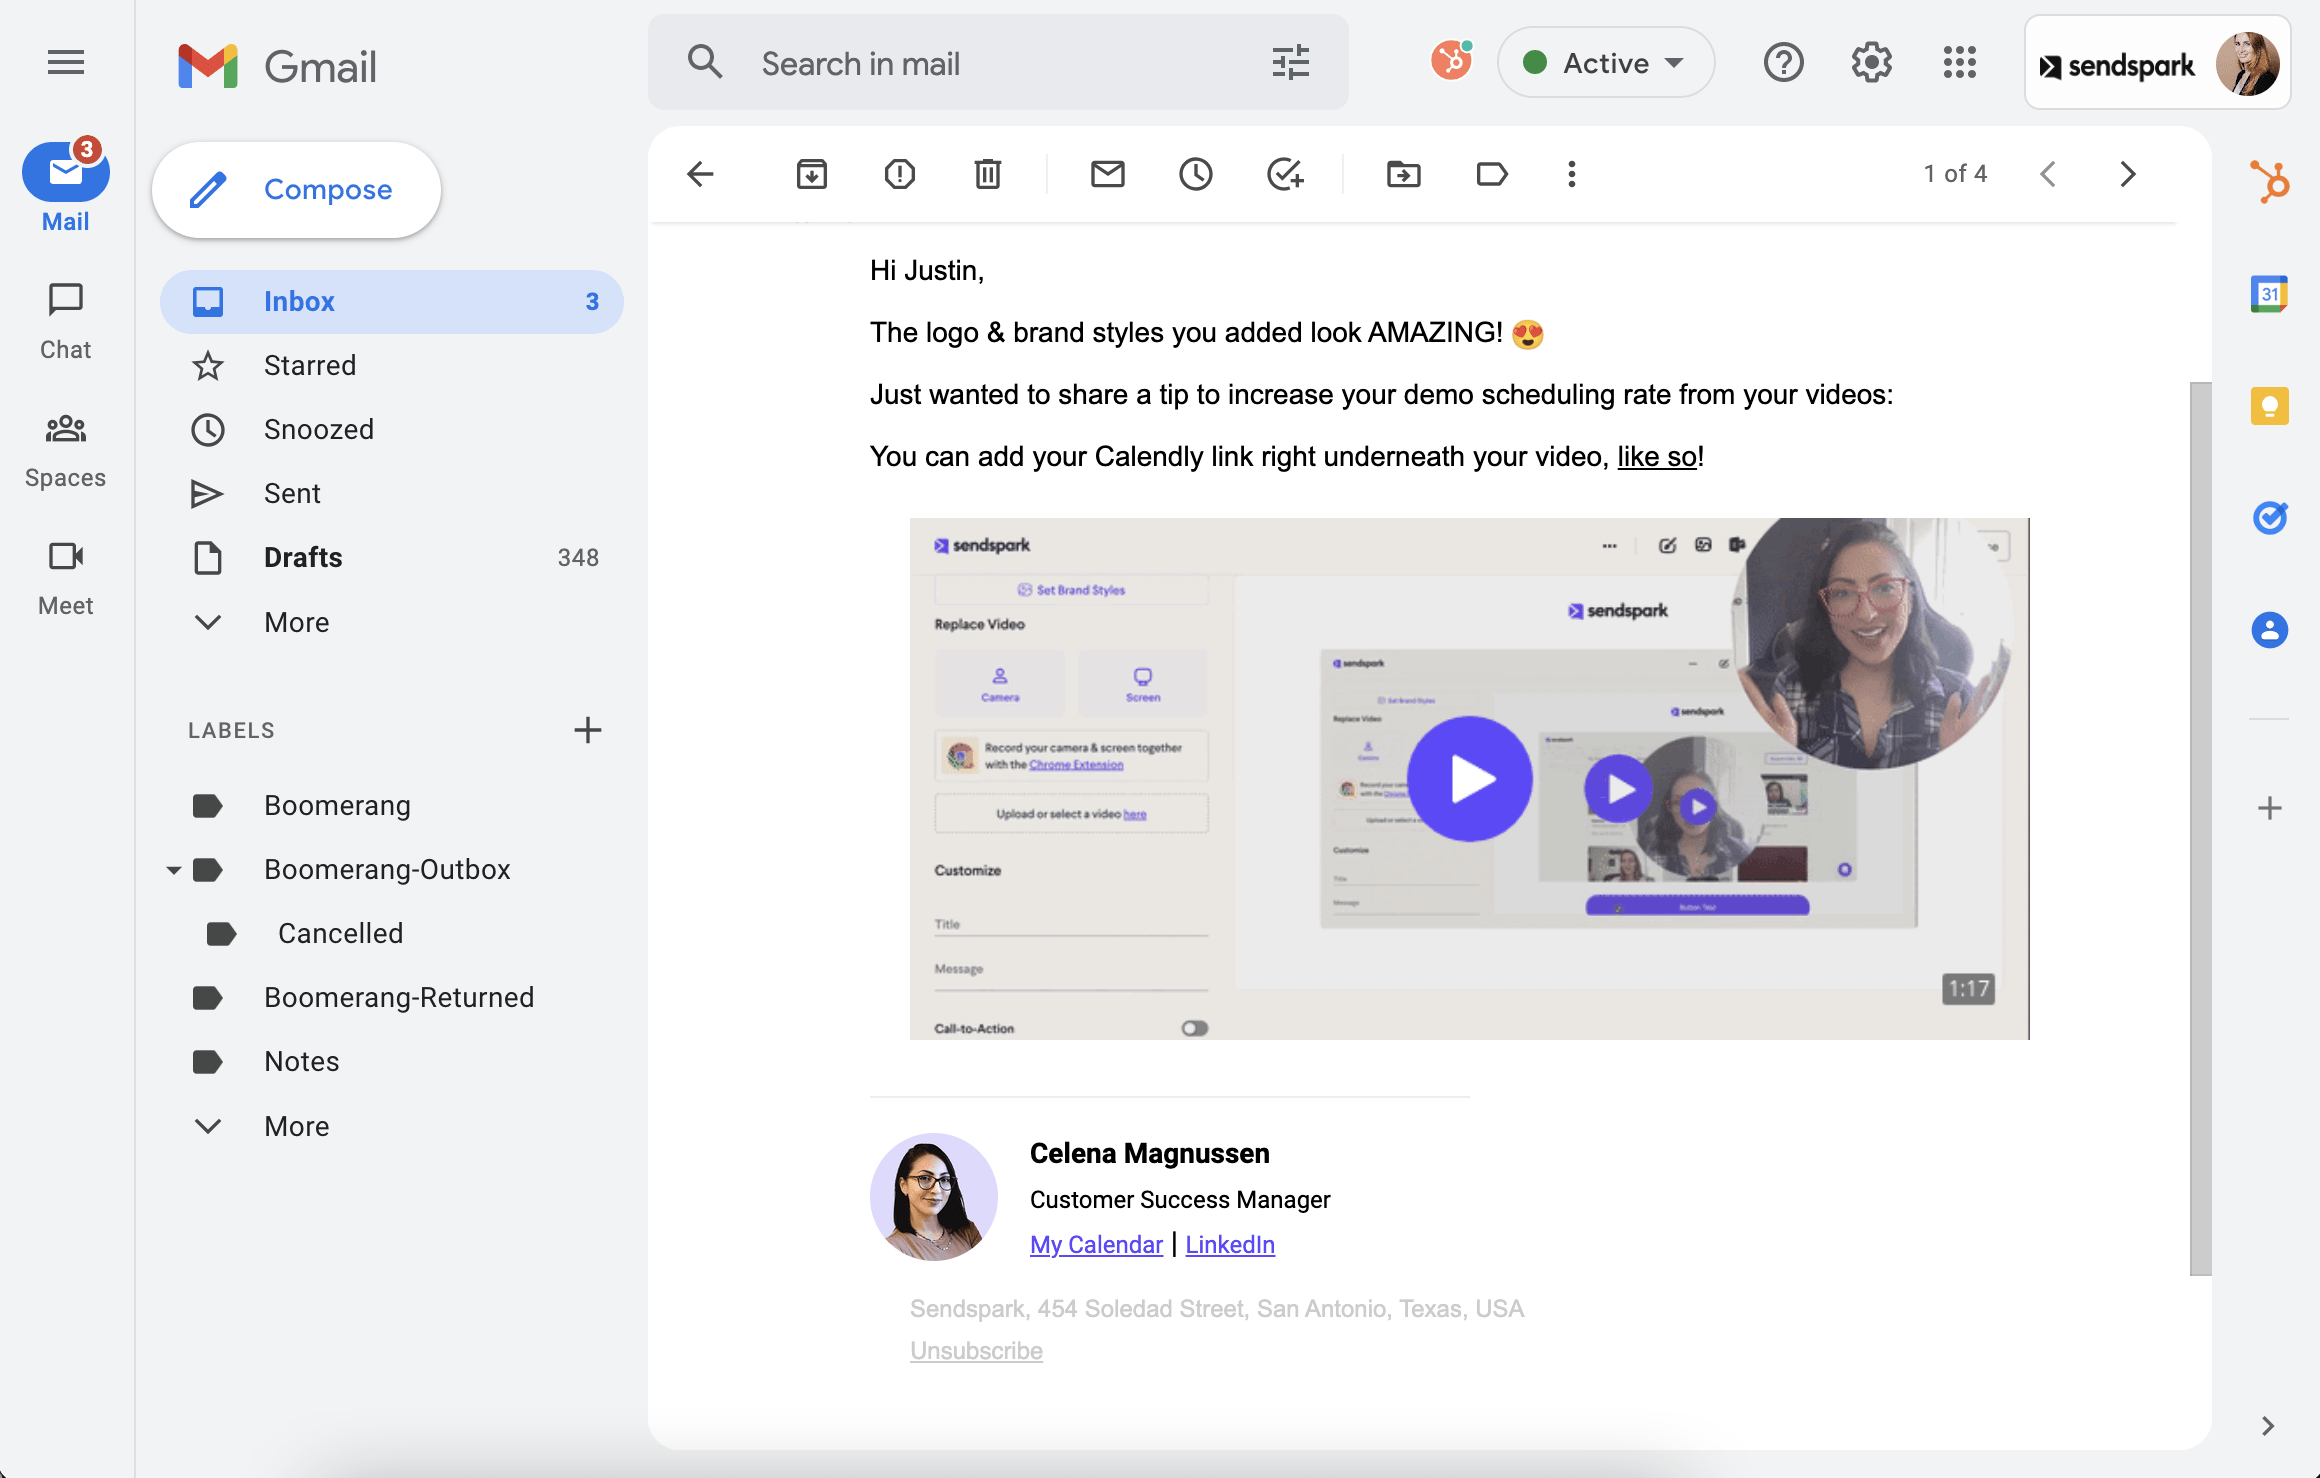Image resolution: width=2320 pixels, height=1478 pixels.
Task: Open the Help support icon
Action: pos(1783,63)
